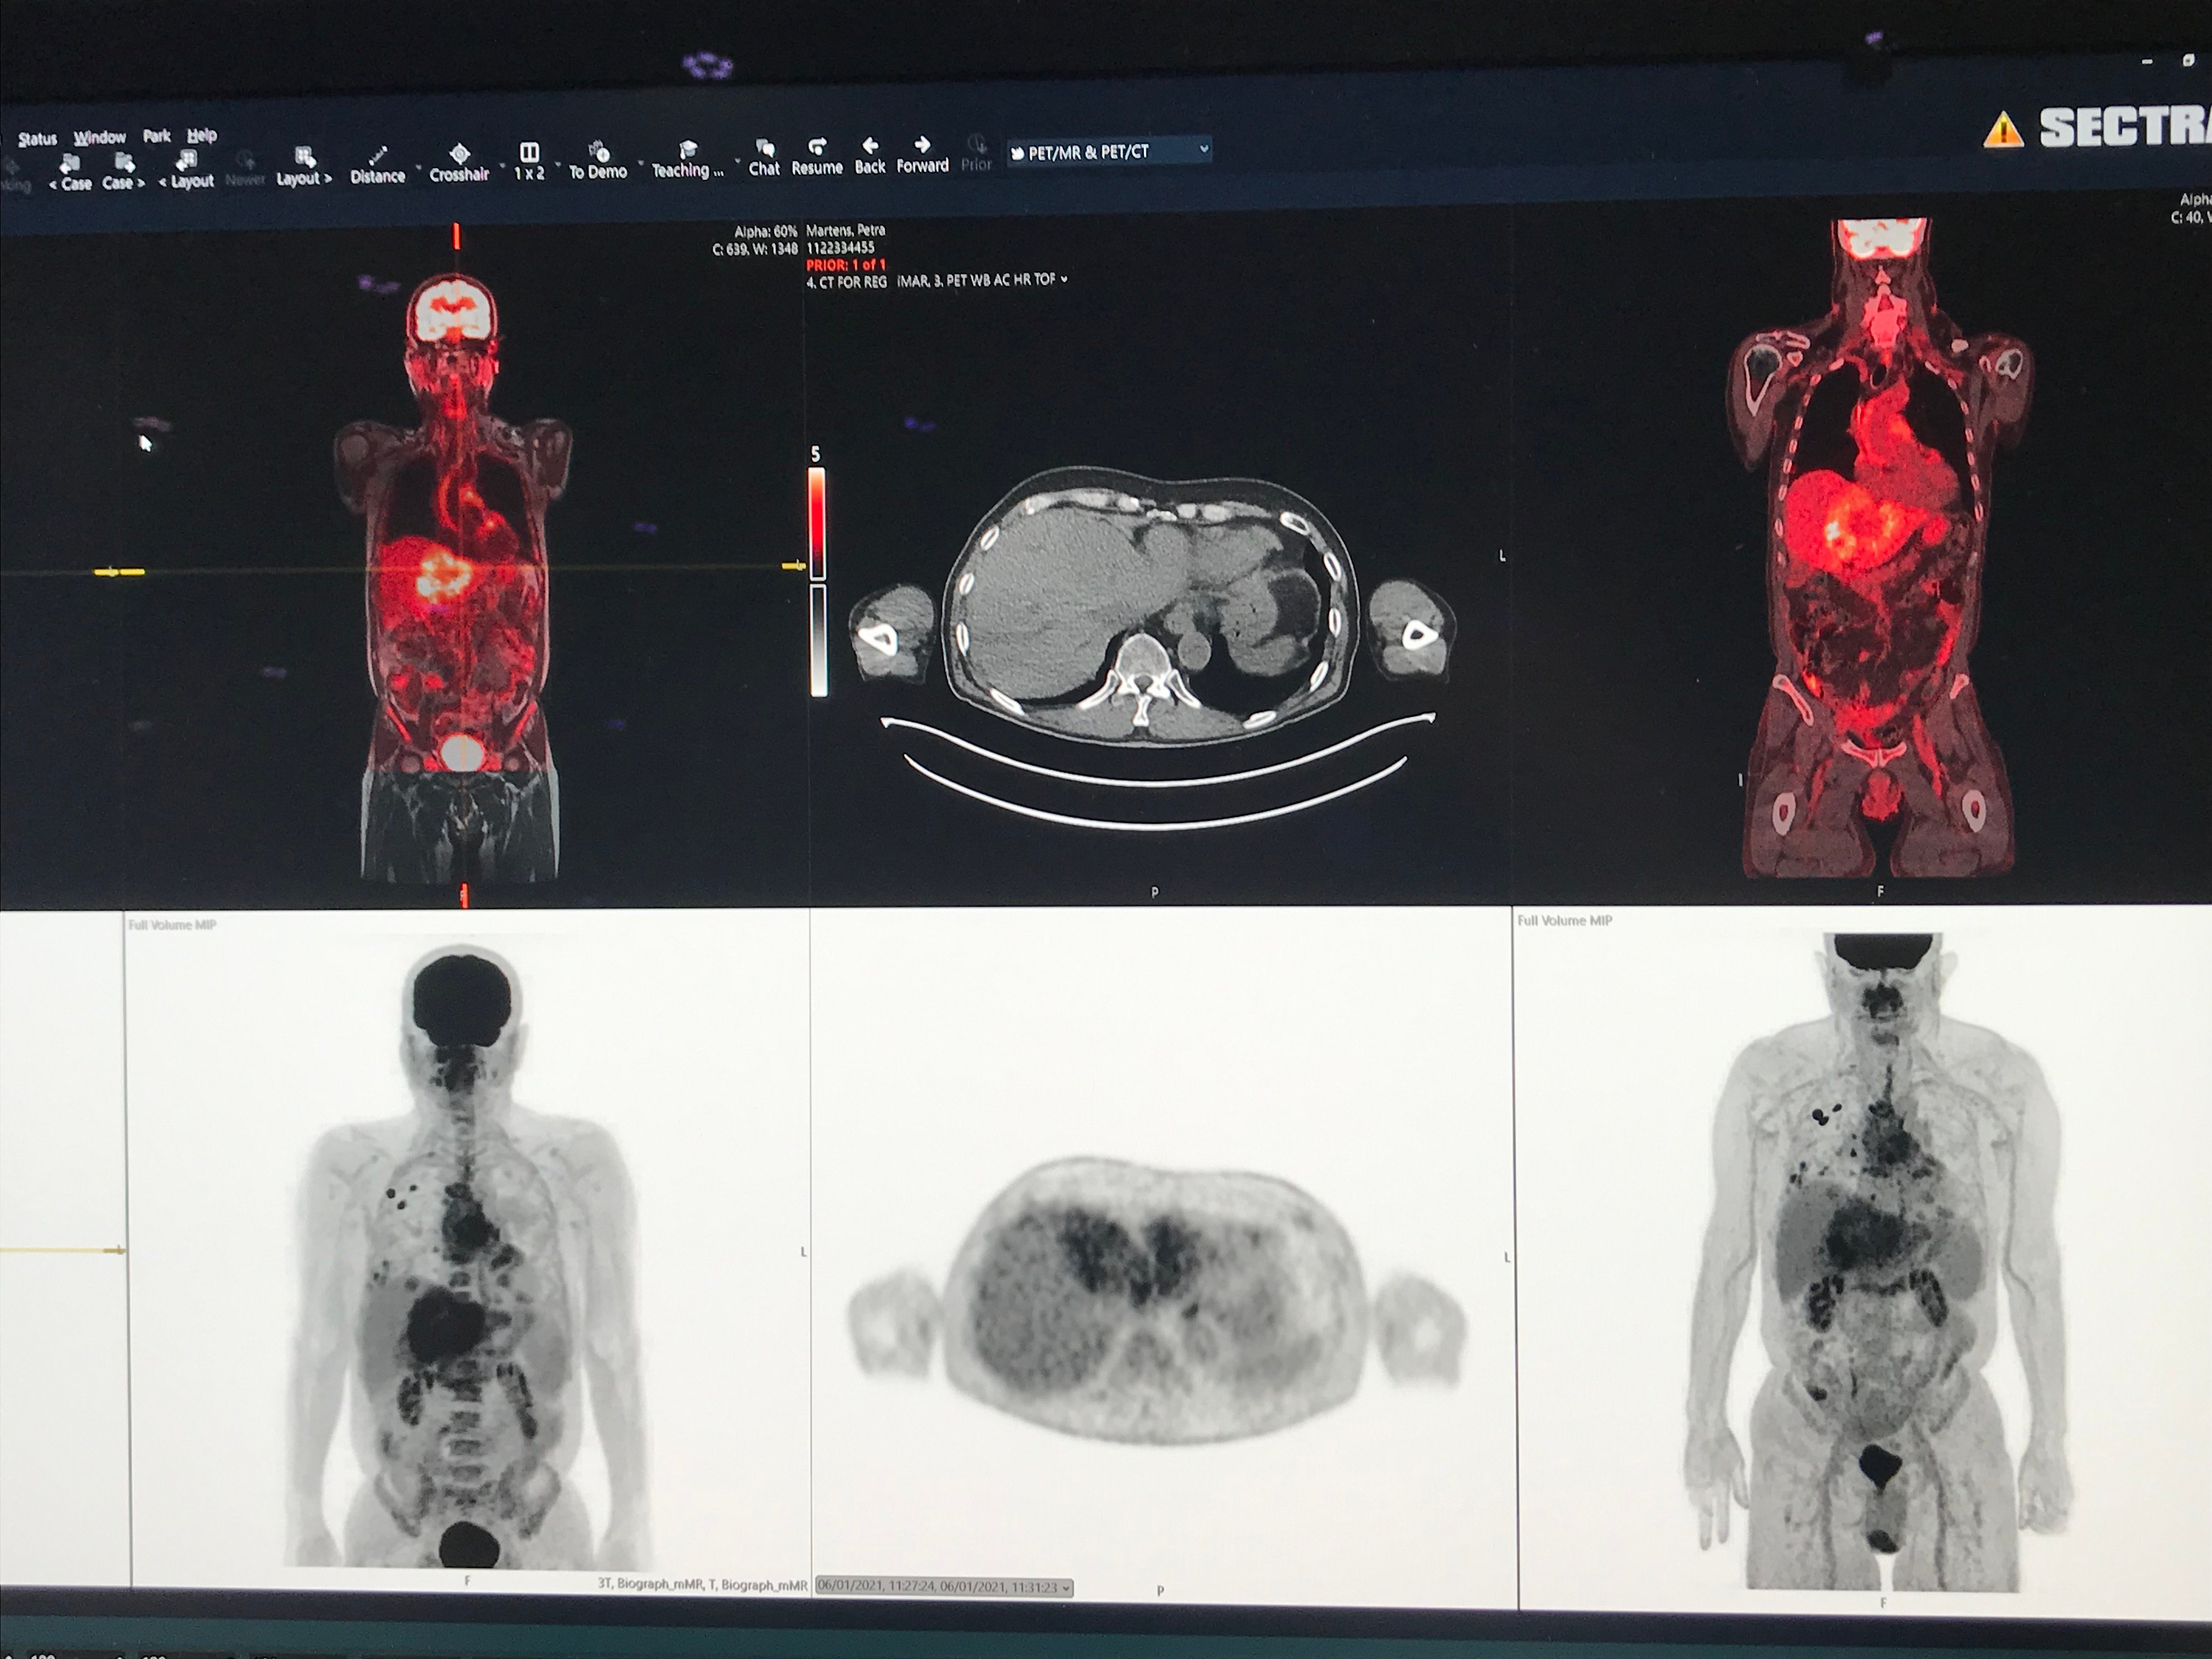Open the Window menu
This screenshot has width=2212, height=1659.
(x=99, y=137)
